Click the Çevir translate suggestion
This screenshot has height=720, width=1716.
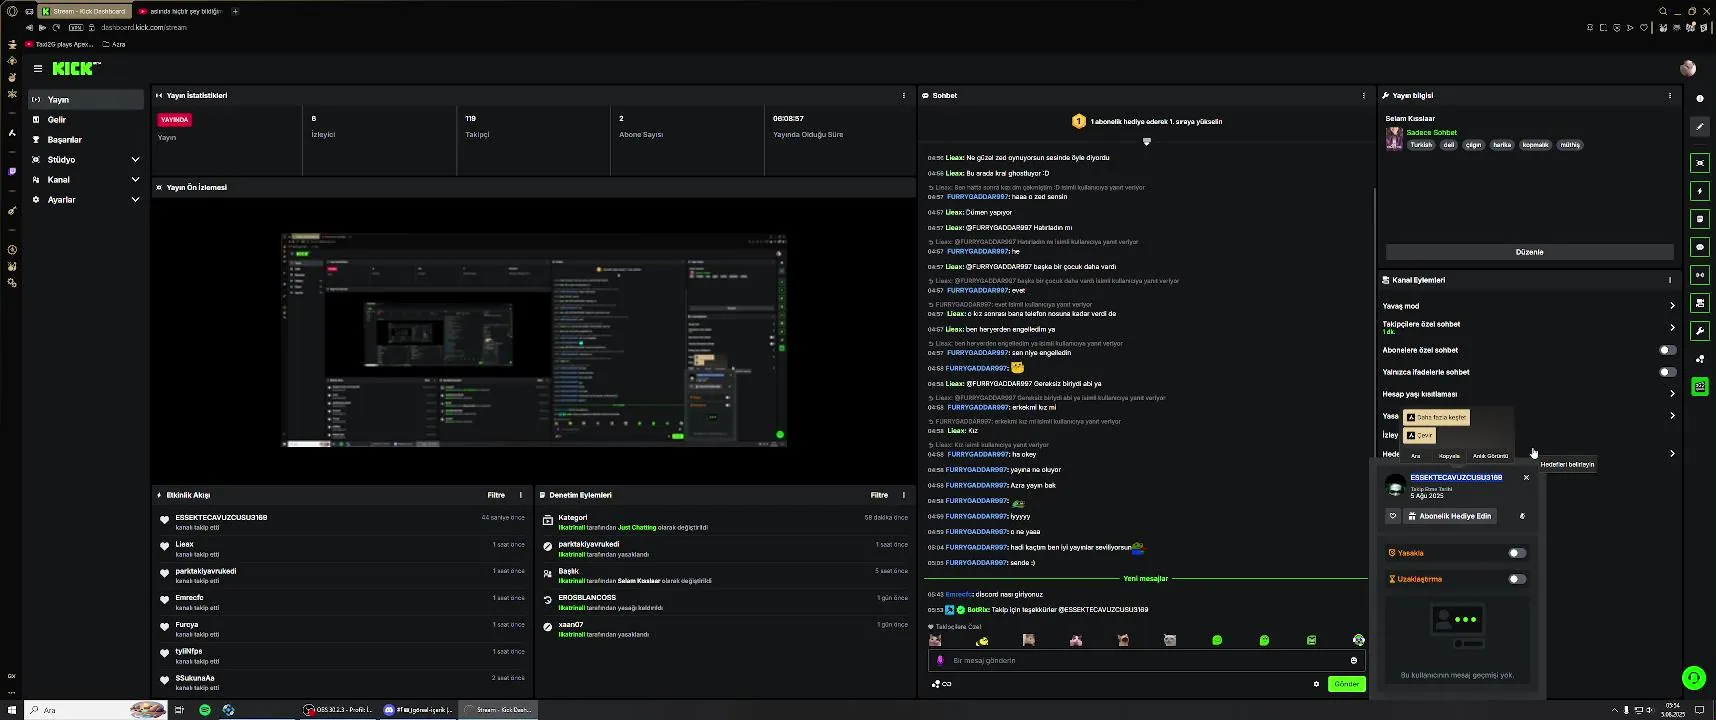(x=1420, y=436)
